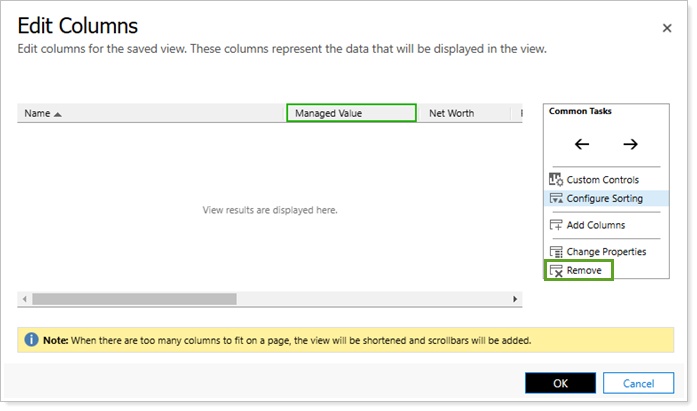The width and height of the screenshot is (697, 411).
Task: Click the partially visible column after Net Worth
Action: point(519,114)
